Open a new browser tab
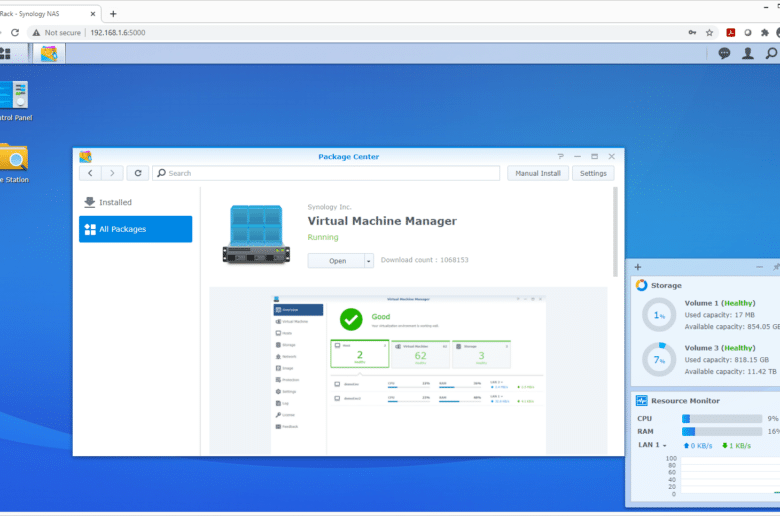 point(113,14)
